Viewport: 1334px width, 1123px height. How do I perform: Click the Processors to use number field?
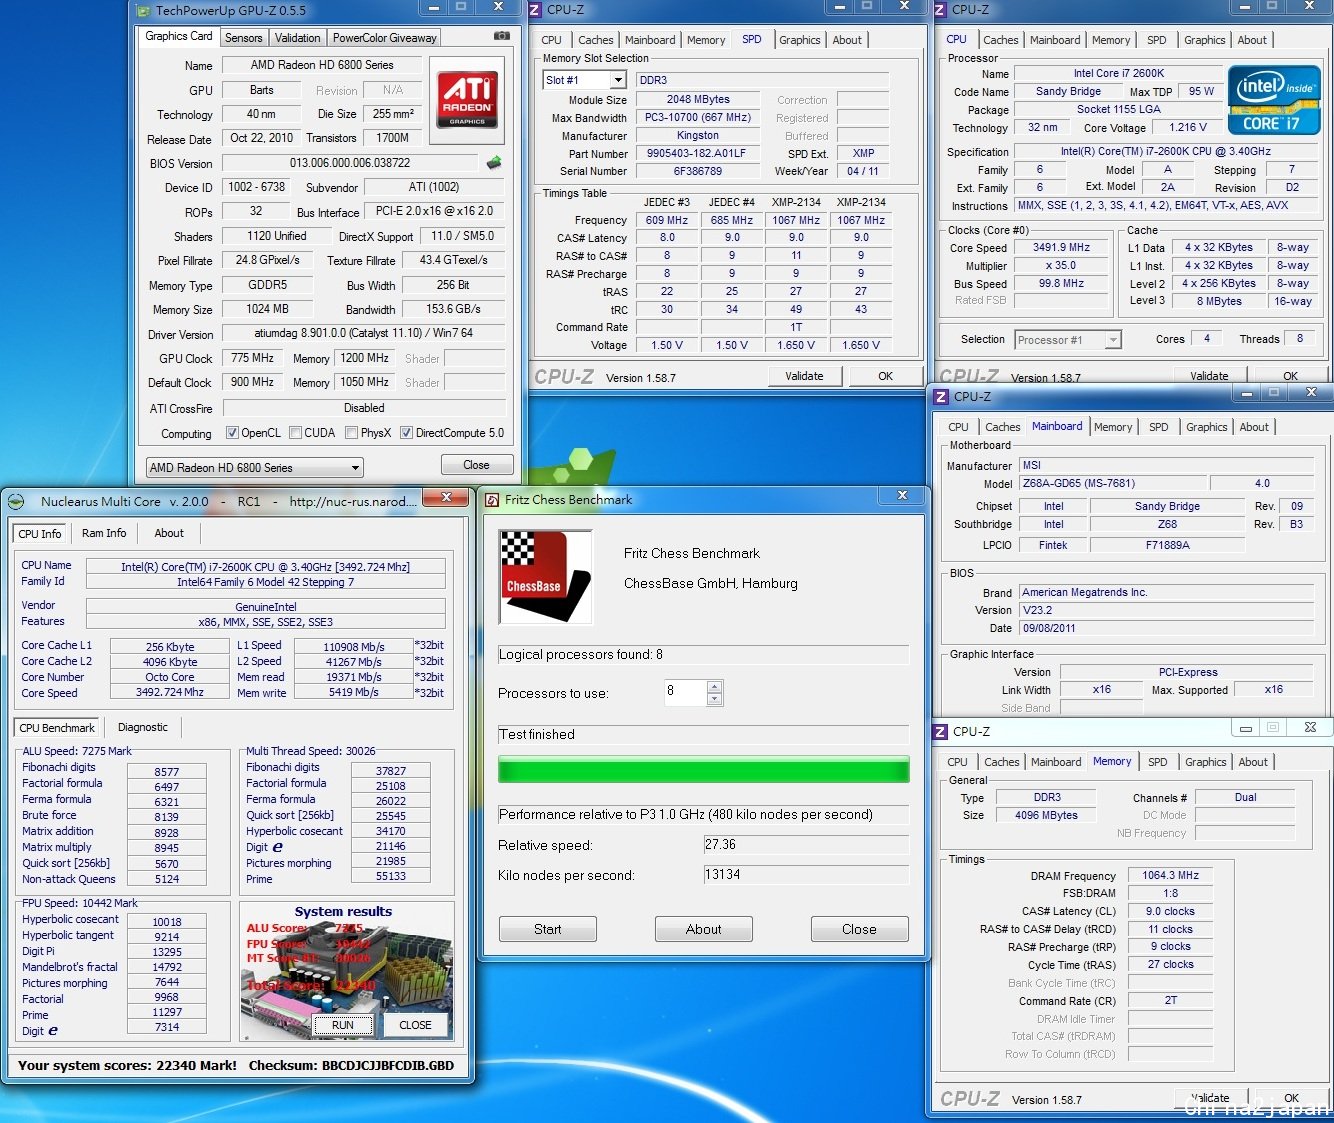tap(685, 691)
